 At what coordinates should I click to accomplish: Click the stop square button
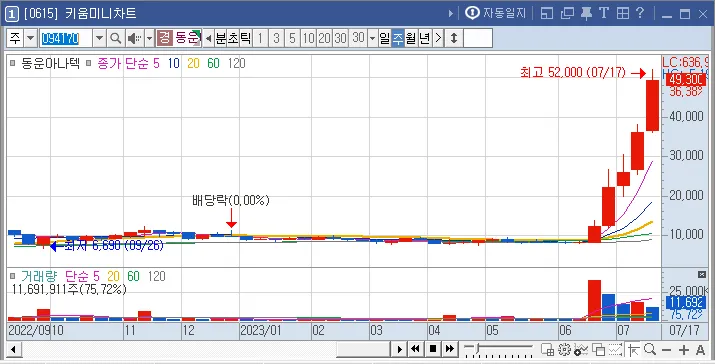coord(433,349)
